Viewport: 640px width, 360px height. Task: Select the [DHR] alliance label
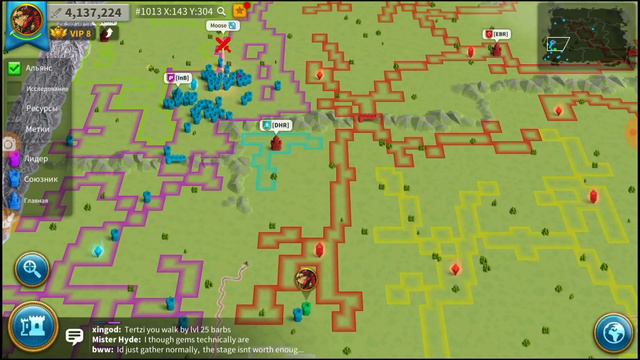pyautogui.click(x=276, y=125)
